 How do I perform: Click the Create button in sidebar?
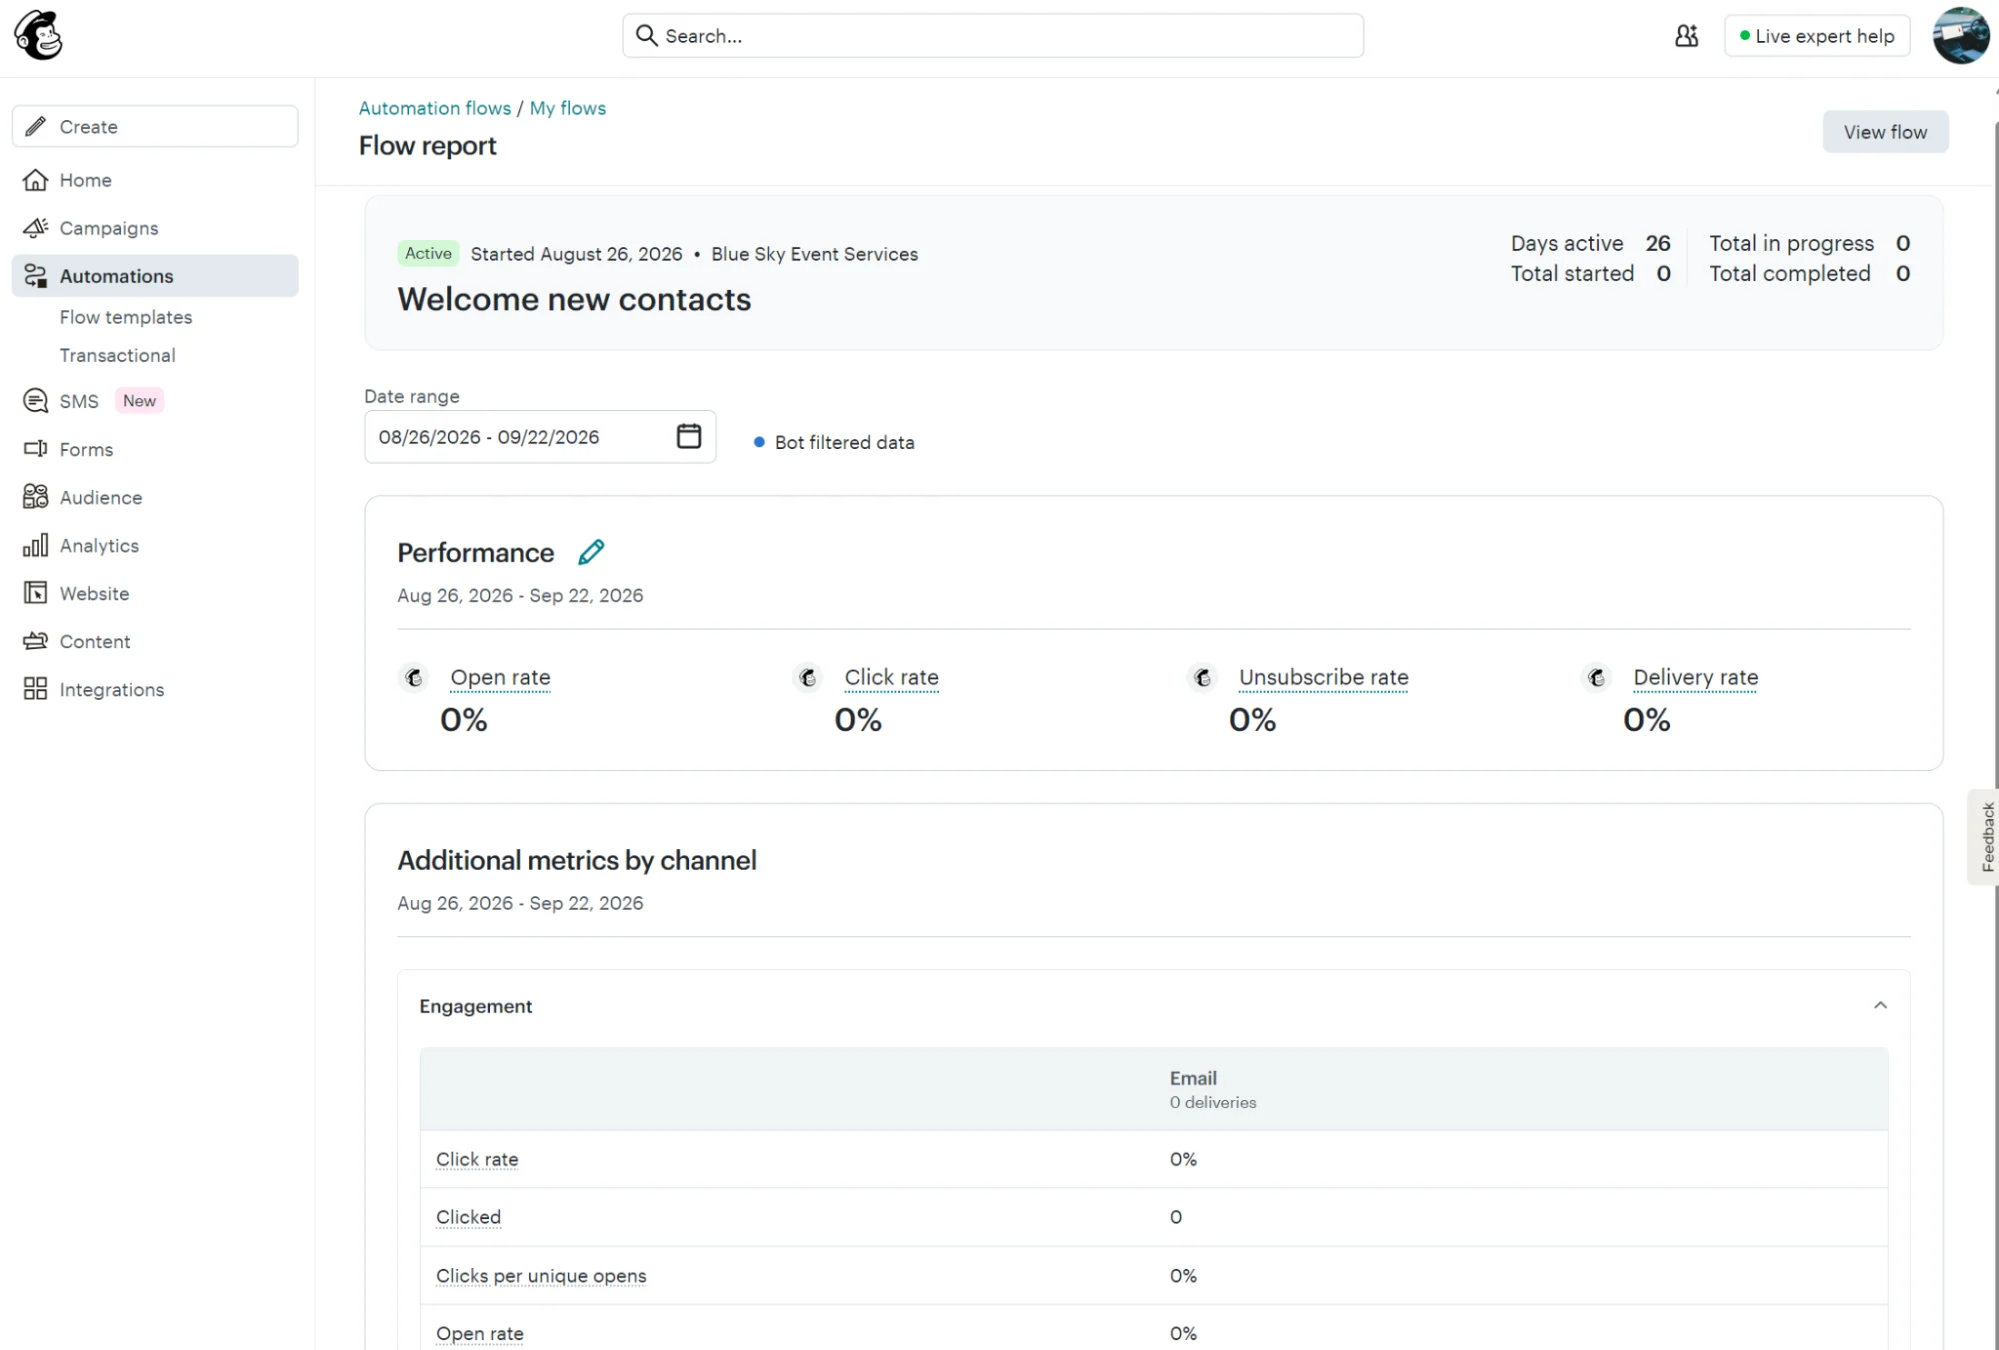tap(155, 126)
